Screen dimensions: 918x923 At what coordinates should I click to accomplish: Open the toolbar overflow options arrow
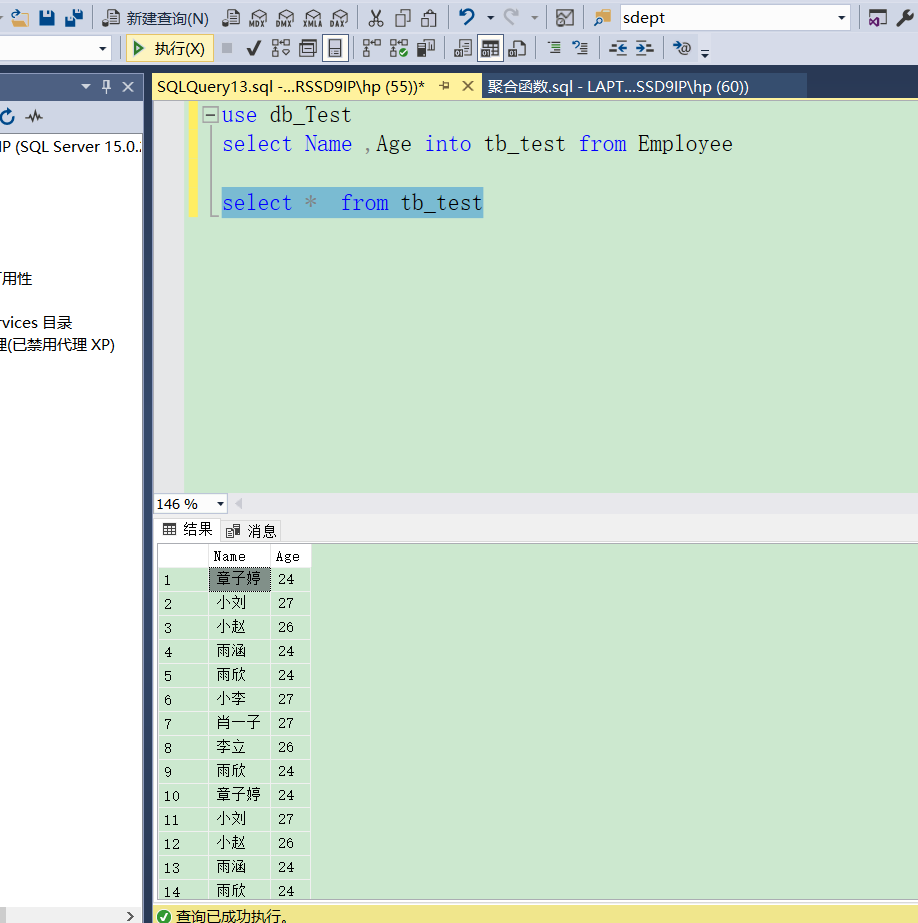(704, 54)
